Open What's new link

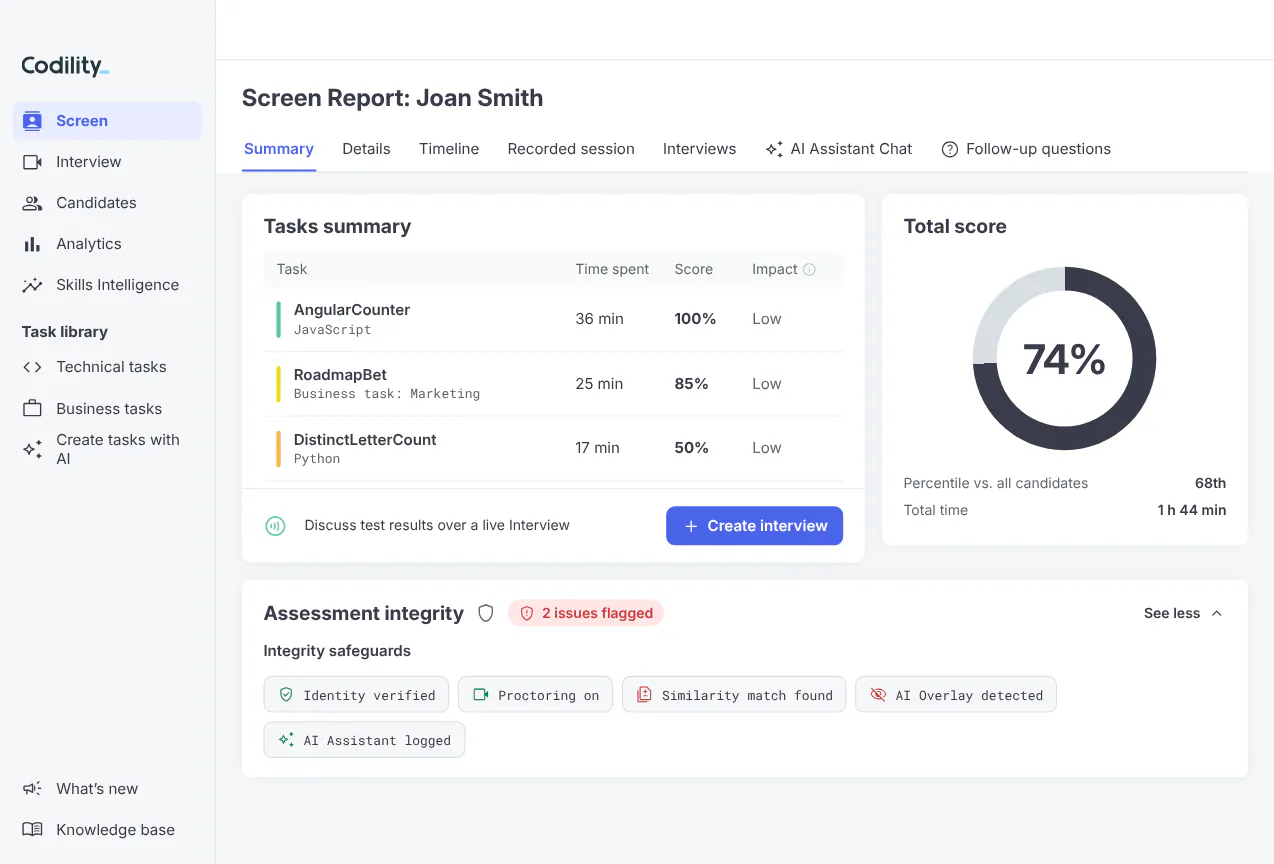point(107,789)
